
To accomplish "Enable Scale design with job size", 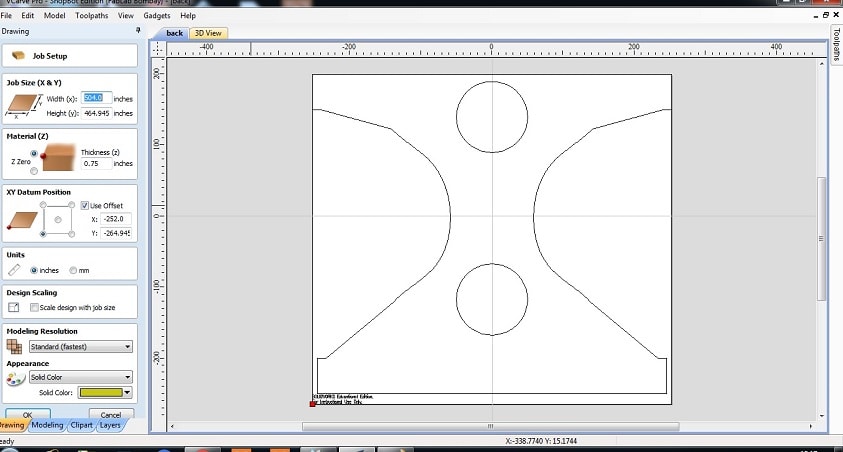I will point(34,307).
